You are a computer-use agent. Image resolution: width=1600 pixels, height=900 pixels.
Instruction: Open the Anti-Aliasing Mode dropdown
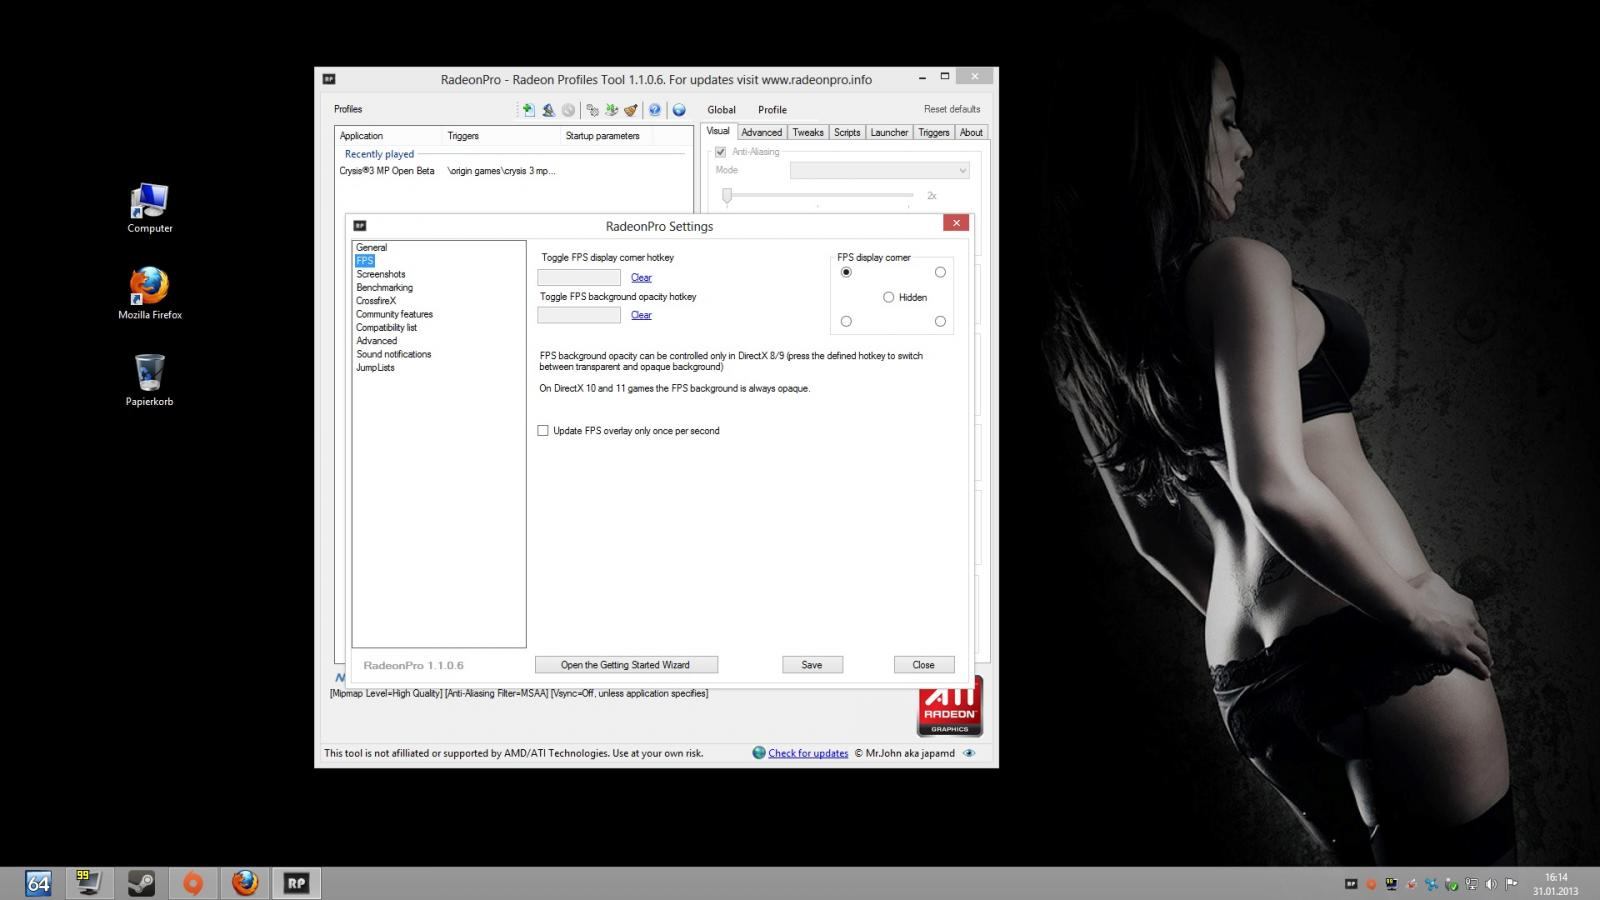(x=880, y=171)
